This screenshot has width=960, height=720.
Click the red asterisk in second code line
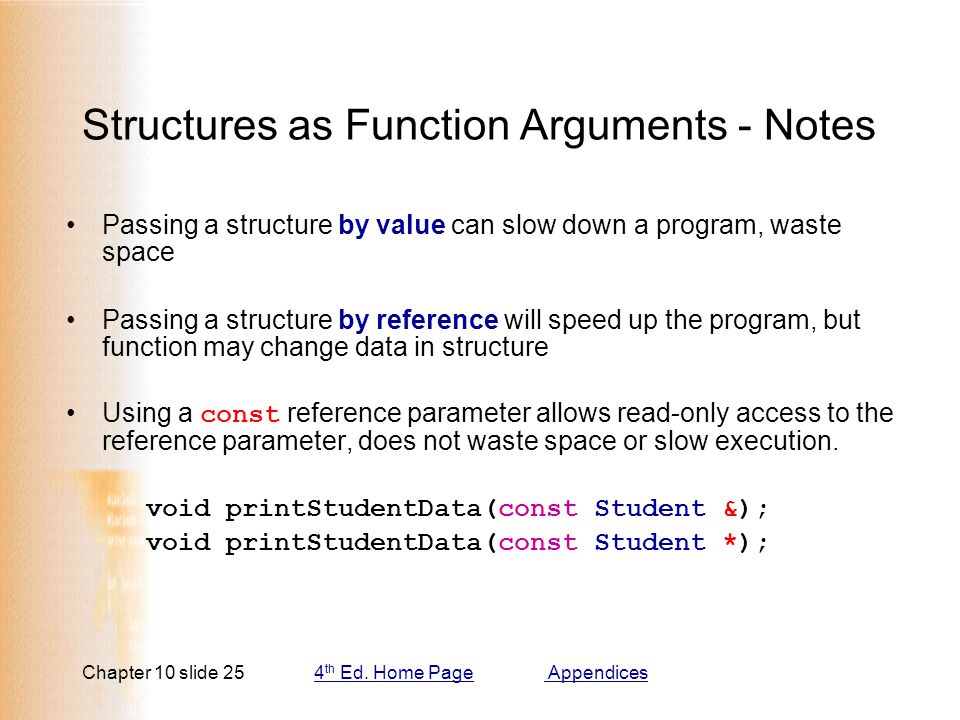coord(730,541)
